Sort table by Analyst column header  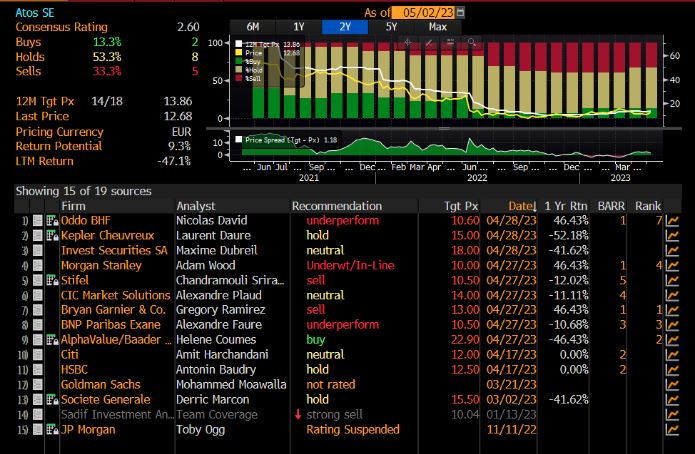tap(195, 206)
